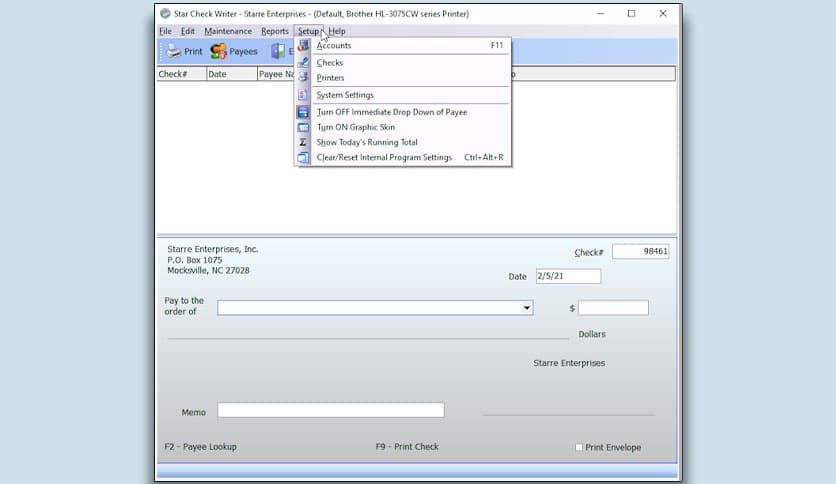Image resolution: width=836 pixels, height=484 pixels.
Task: Sort by the Date column header
Action: [x=231, y=74]
